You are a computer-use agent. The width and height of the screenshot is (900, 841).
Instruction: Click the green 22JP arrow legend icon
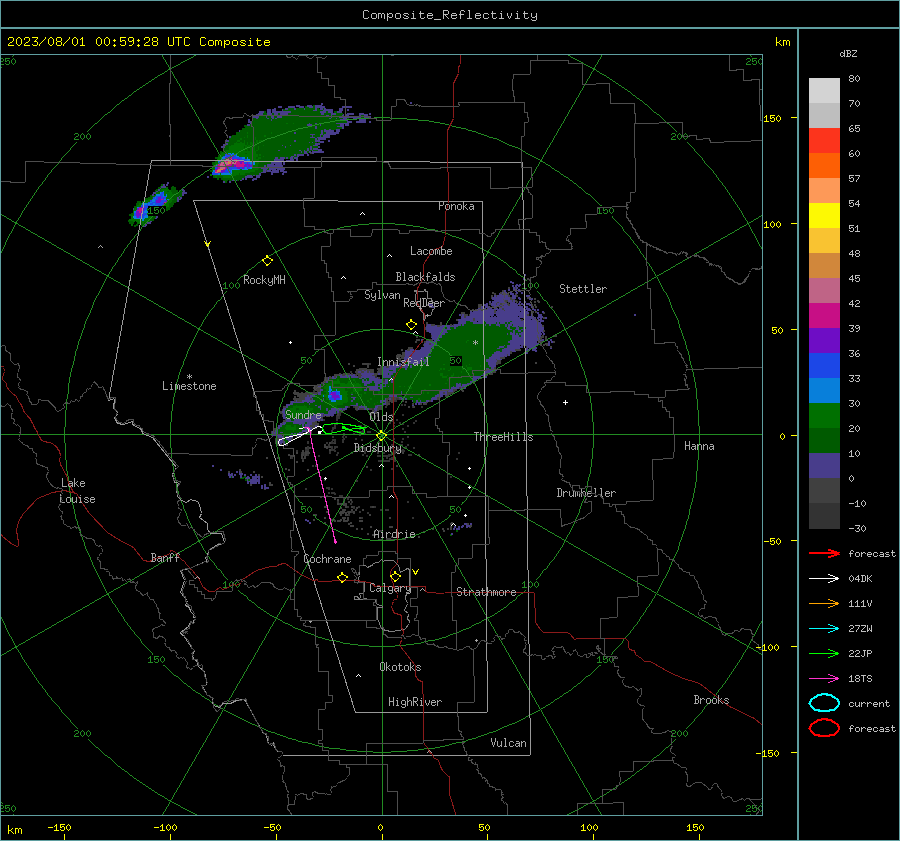(824, 653)
